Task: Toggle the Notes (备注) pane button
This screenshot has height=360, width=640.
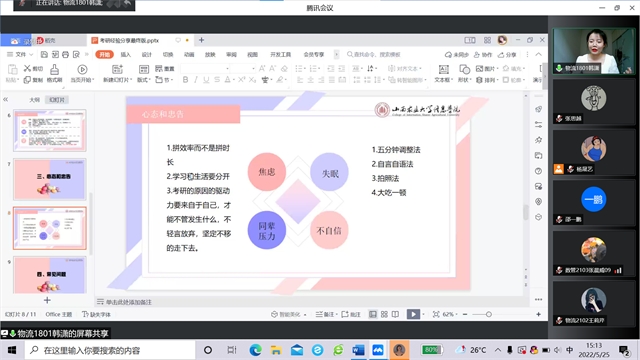Action: [325, 314]
